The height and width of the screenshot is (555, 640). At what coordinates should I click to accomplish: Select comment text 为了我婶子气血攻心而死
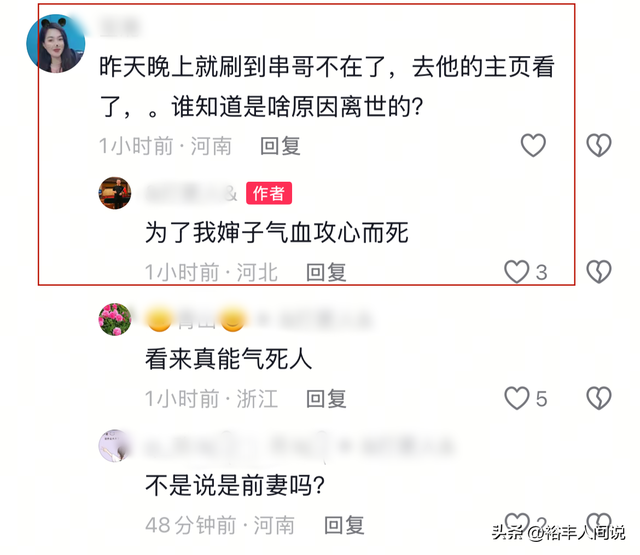click(x=277, y=233)
